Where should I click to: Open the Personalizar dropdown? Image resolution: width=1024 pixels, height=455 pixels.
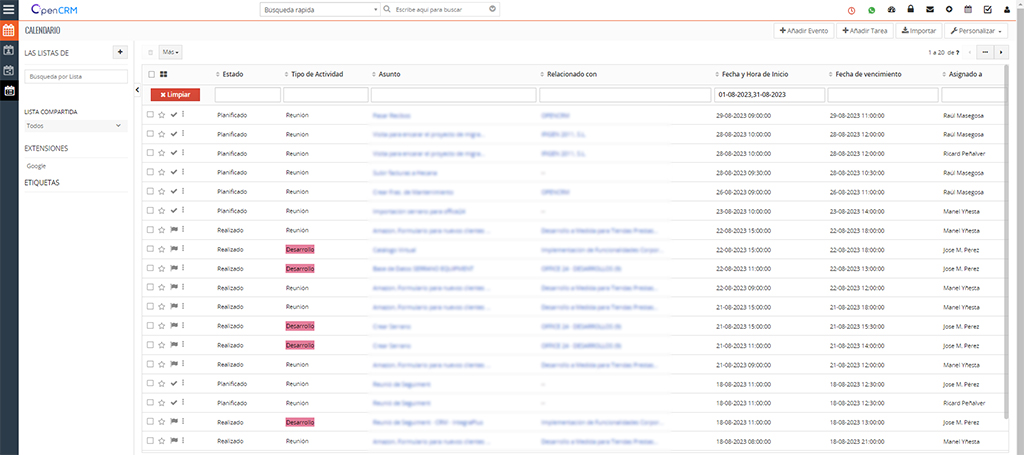click(978, 31)
